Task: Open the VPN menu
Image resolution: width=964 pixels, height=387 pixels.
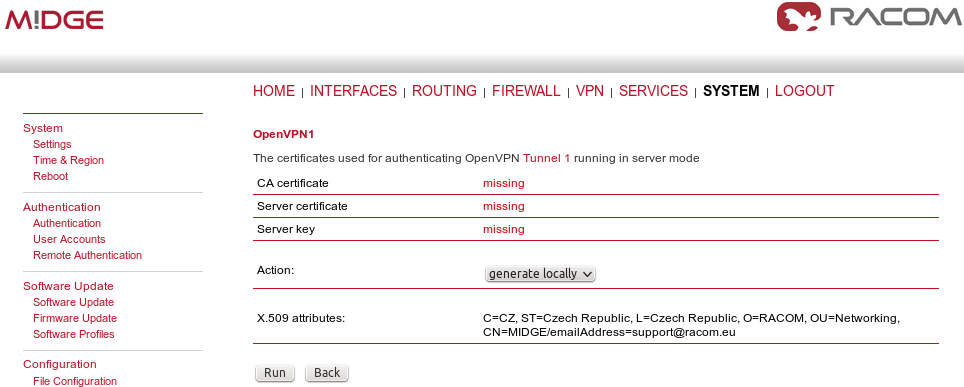Action: click(590, 91)
